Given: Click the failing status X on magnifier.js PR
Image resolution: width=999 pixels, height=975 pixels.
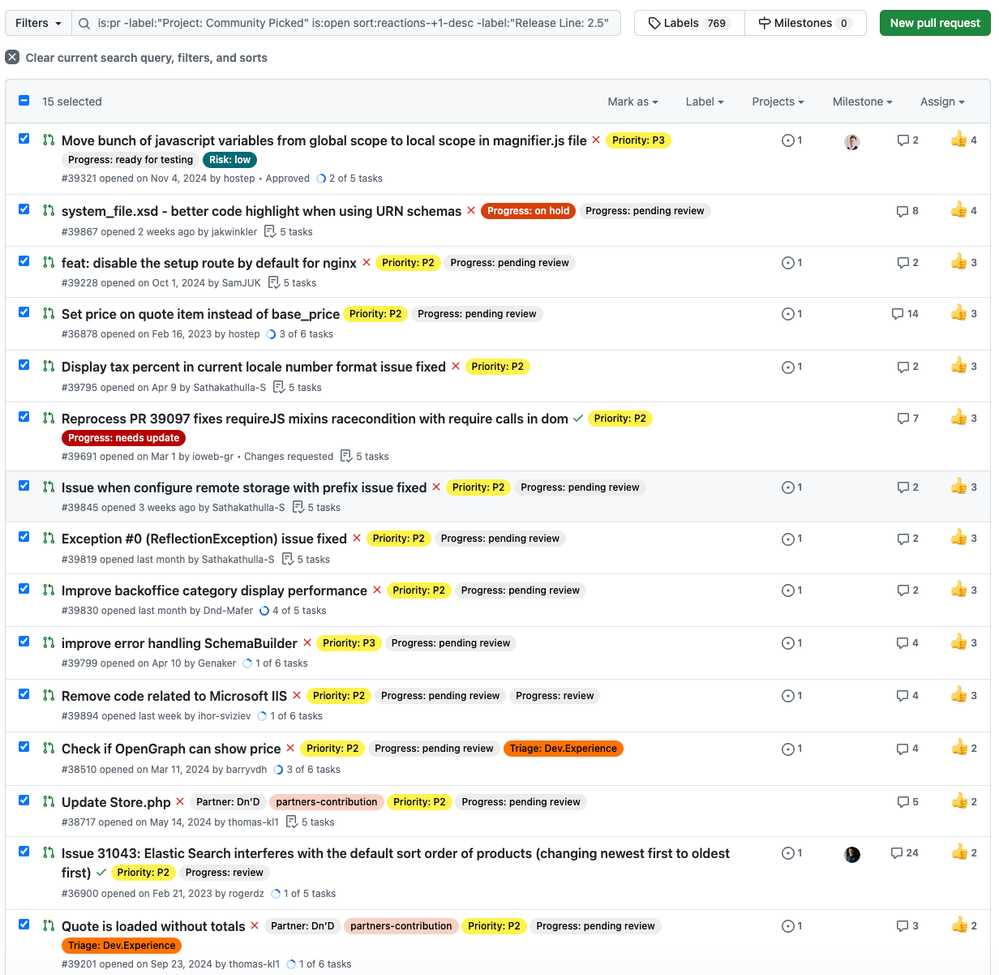Looking at the screenshot, I should [596, 141].
